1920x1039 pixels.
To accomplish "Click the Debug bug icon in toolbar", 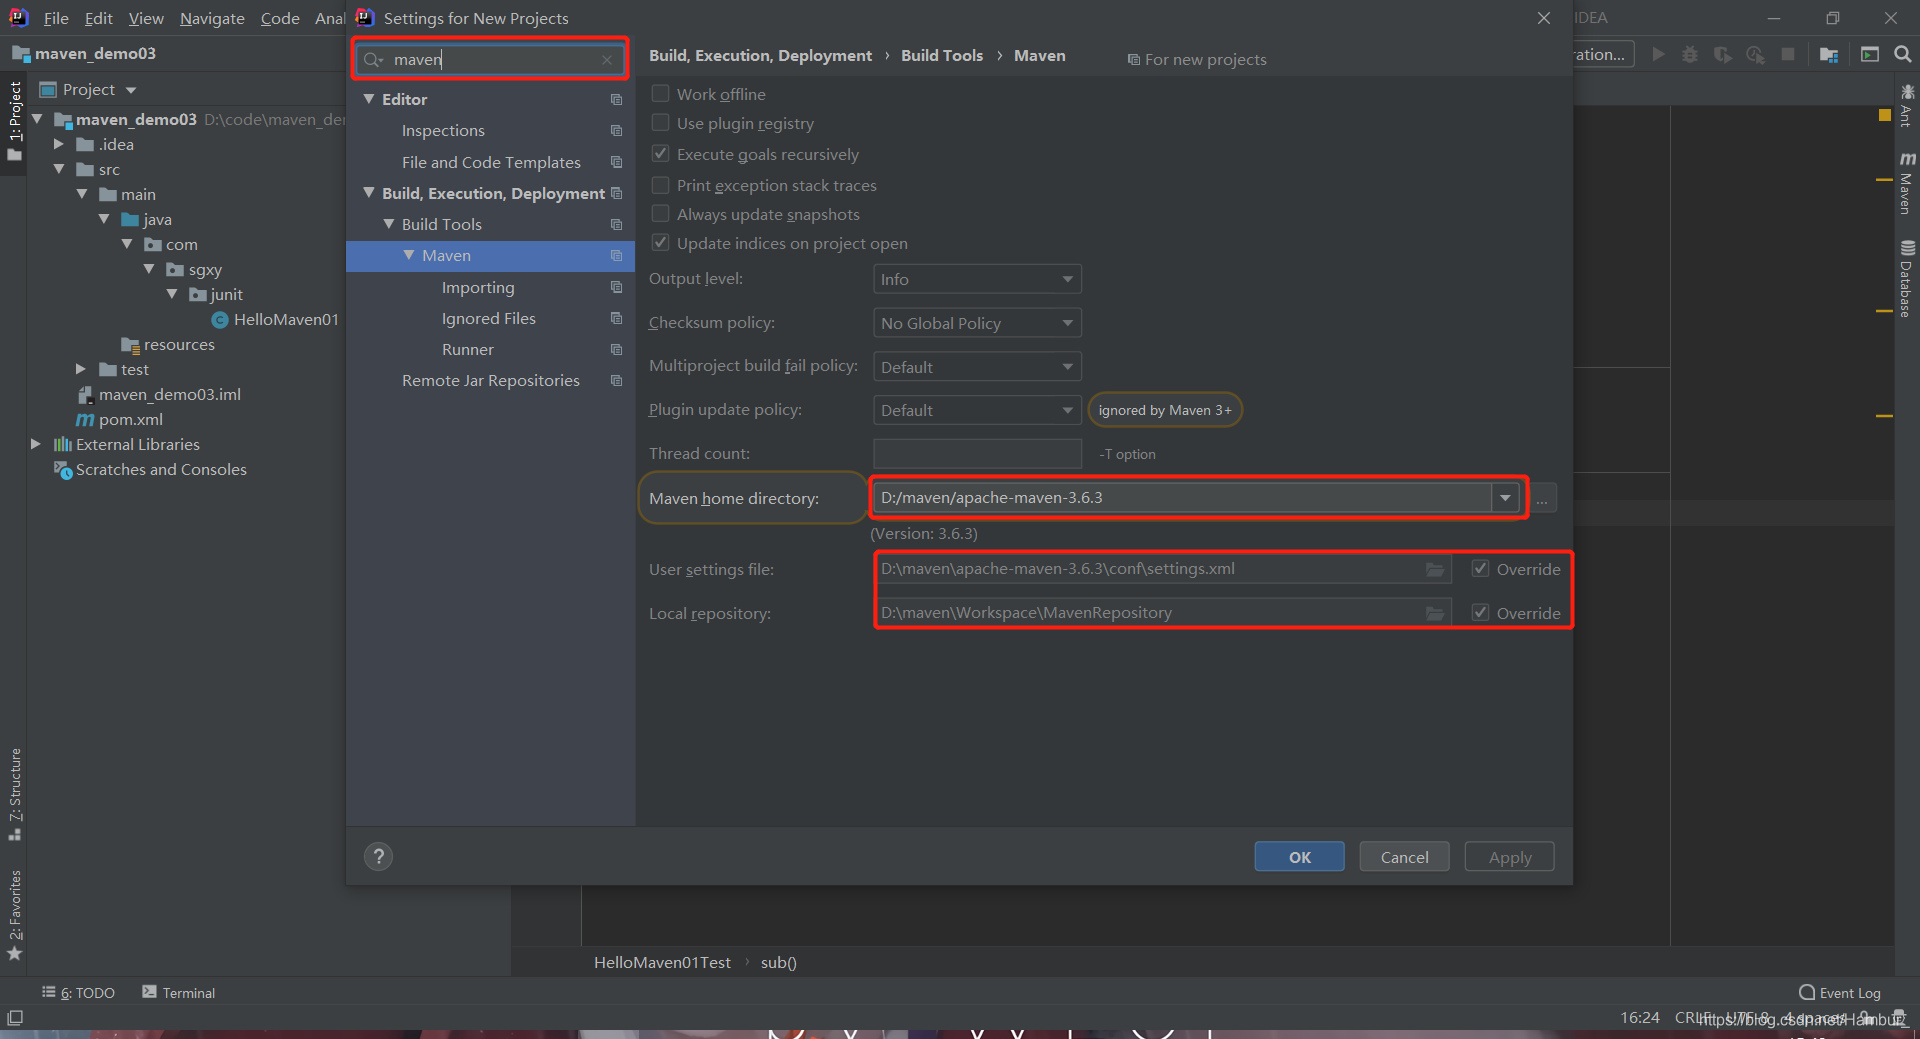I will (1690, 54).
